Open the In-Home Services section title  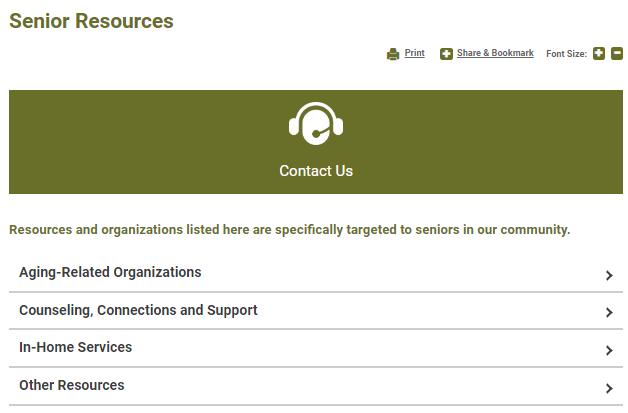click(75, 347)
